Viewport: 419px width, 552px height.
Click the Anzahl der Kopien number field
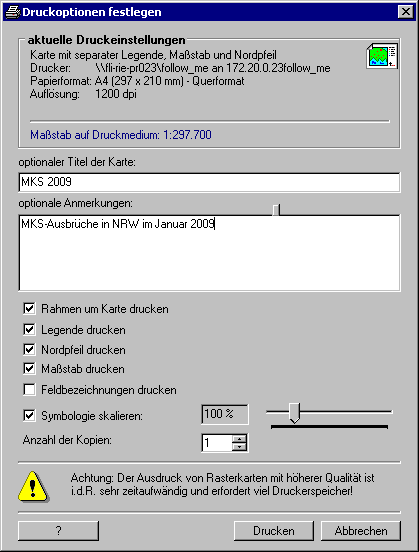[x=217, y=443]
